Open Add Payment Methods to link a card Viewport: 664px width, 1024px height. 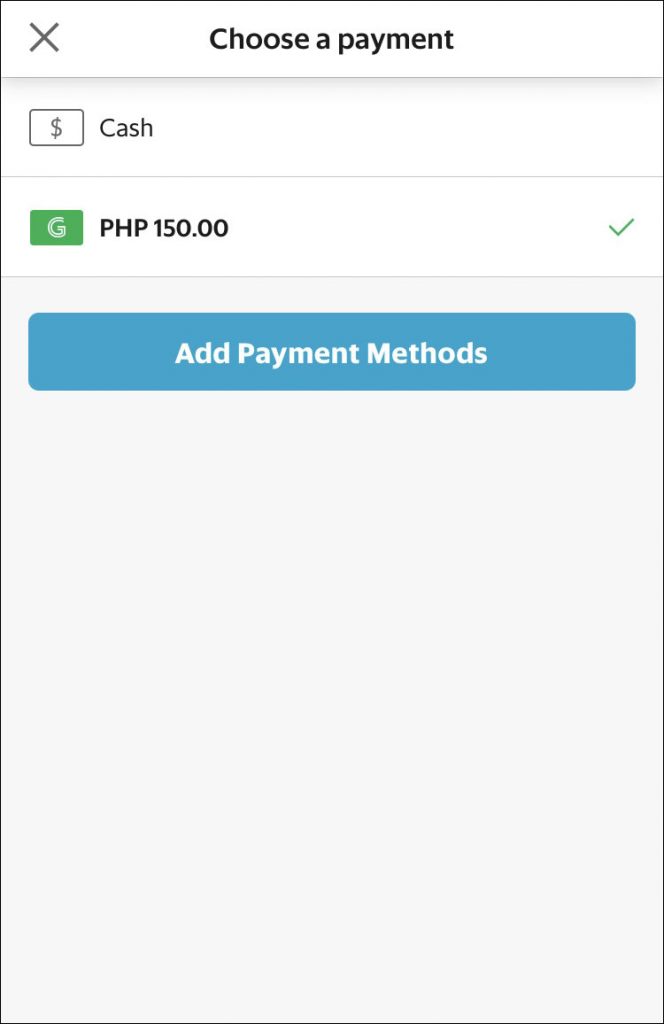(331, 352)
